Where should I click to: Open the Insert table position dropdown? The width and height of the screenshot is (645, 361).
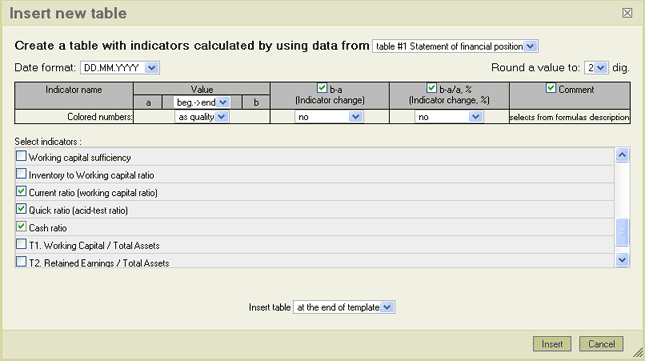344,307
